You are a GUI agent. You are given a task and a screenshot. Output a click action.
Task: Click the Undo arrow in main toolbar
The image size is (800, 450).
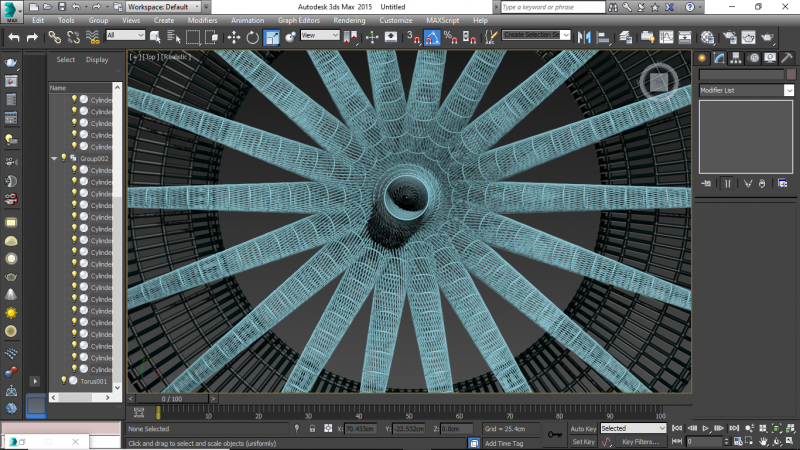(14, 37)
